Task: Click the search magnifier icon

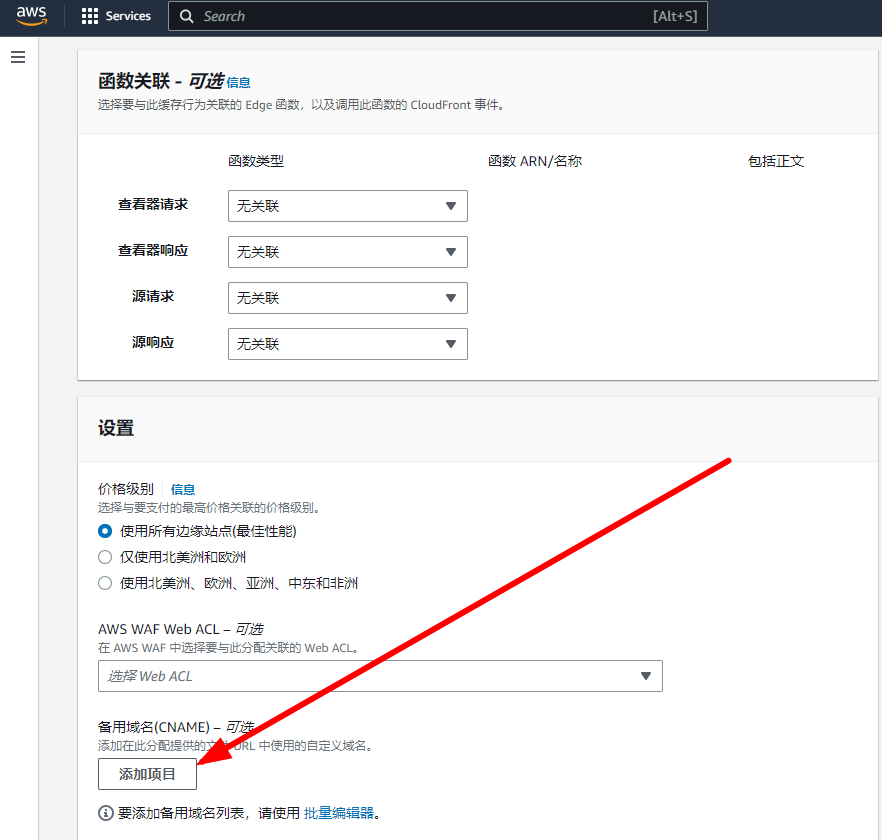Action: point(186,16)
